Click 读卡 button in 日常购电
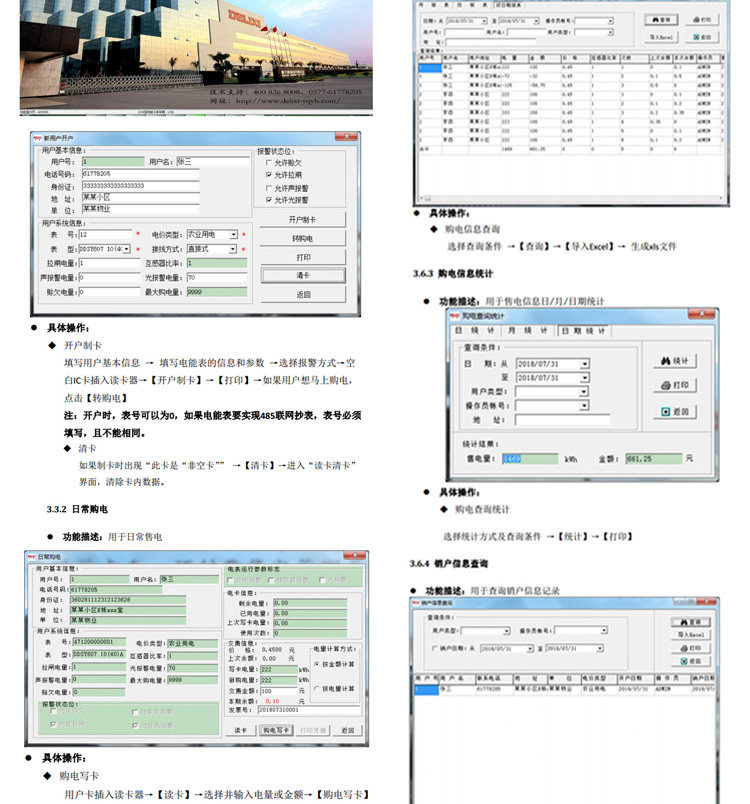The image size is (750, 804). [240, 730]
